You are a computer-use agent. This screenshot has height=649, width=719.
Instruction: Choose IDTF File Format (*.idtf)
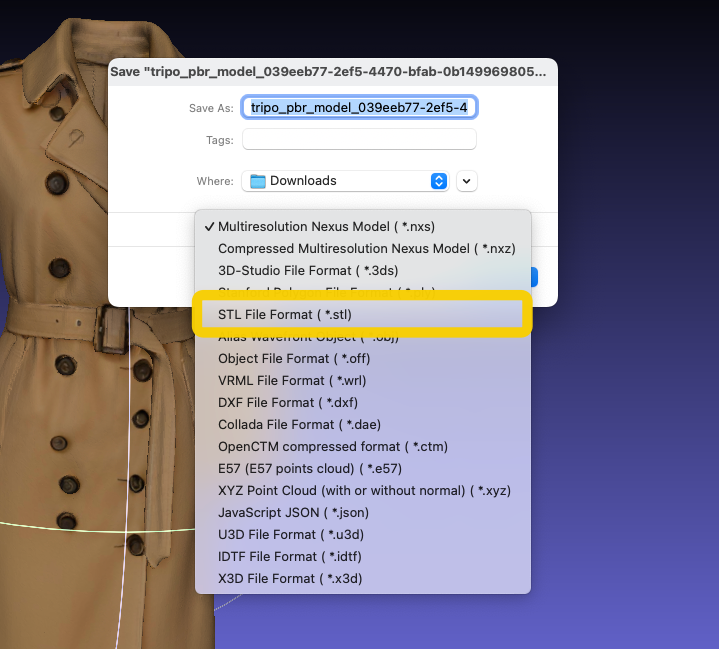coord(363,557)
